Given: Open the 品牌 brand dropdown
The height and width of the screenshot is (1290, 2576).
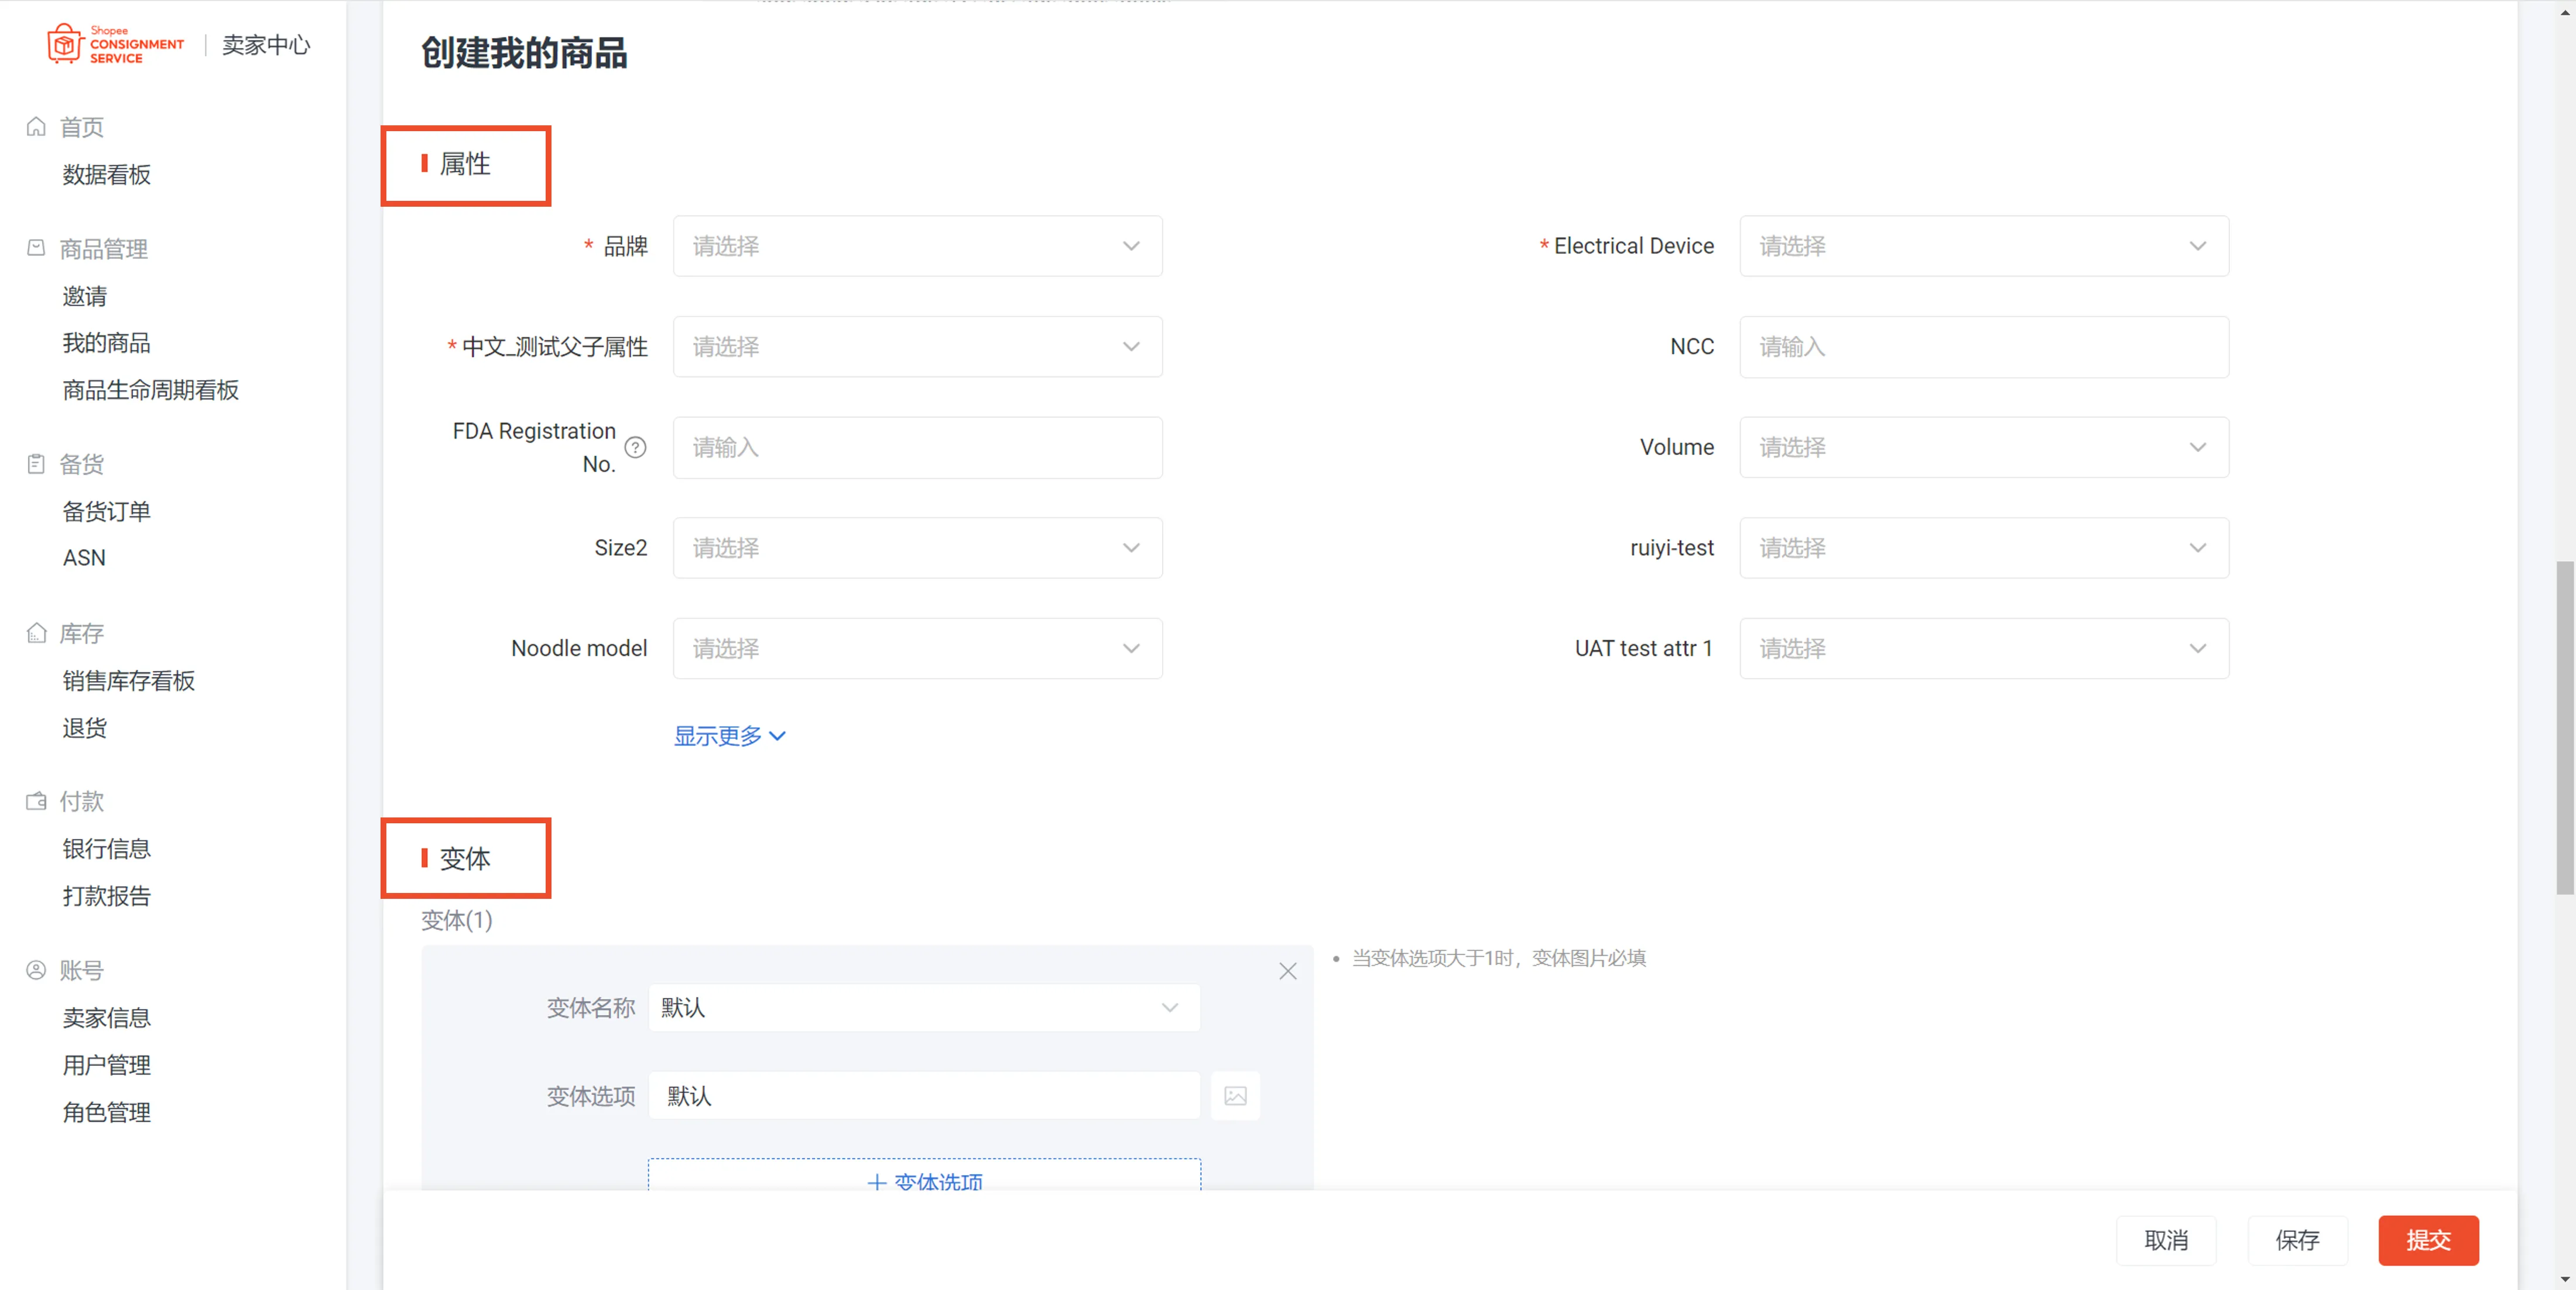Looking at the screenshot, I should pos(917,246).
